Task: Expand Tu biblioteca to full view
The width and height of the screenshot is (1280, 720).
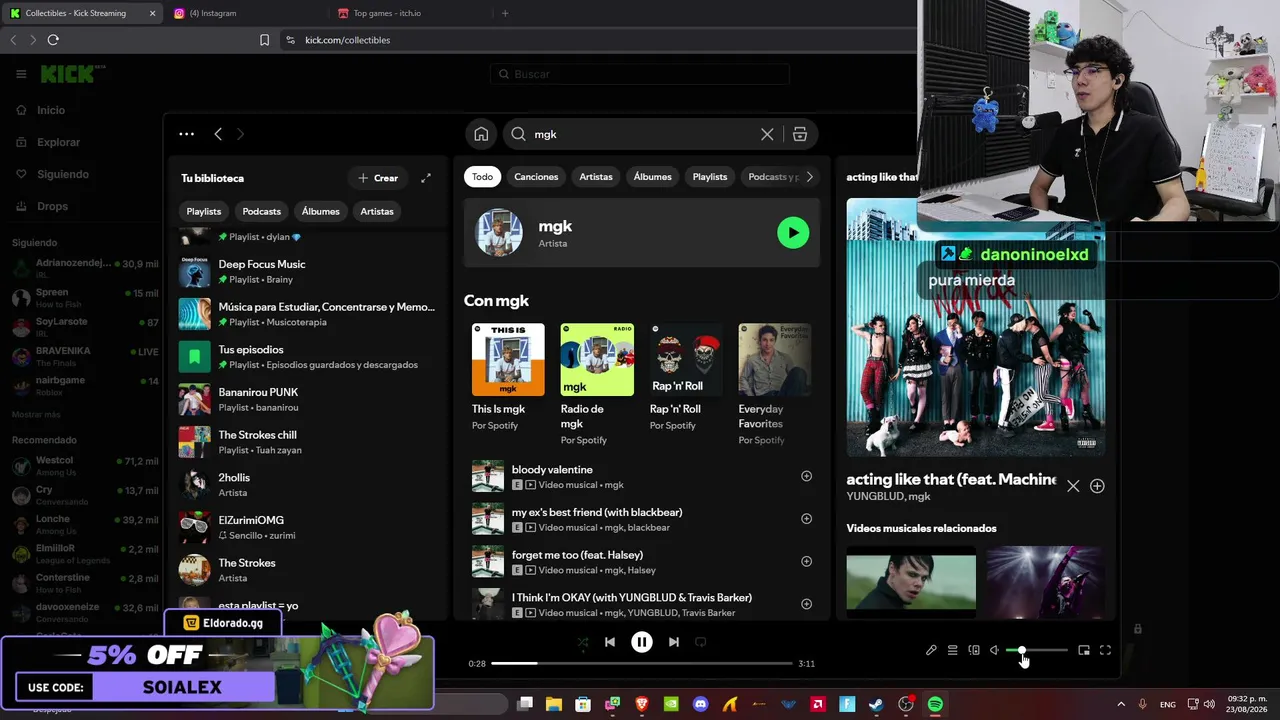Action: coord(426,178)
